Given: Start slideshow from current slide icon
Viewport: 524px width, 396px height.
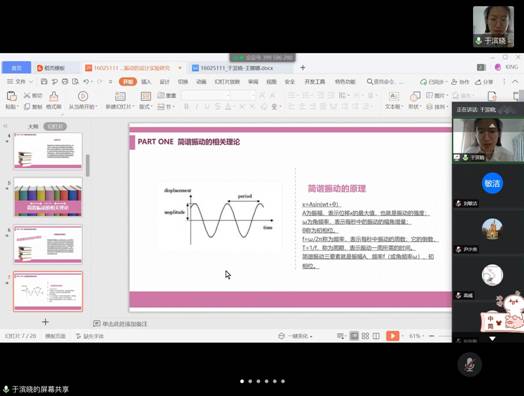Looking at the screenshot, I should [83, 96].
